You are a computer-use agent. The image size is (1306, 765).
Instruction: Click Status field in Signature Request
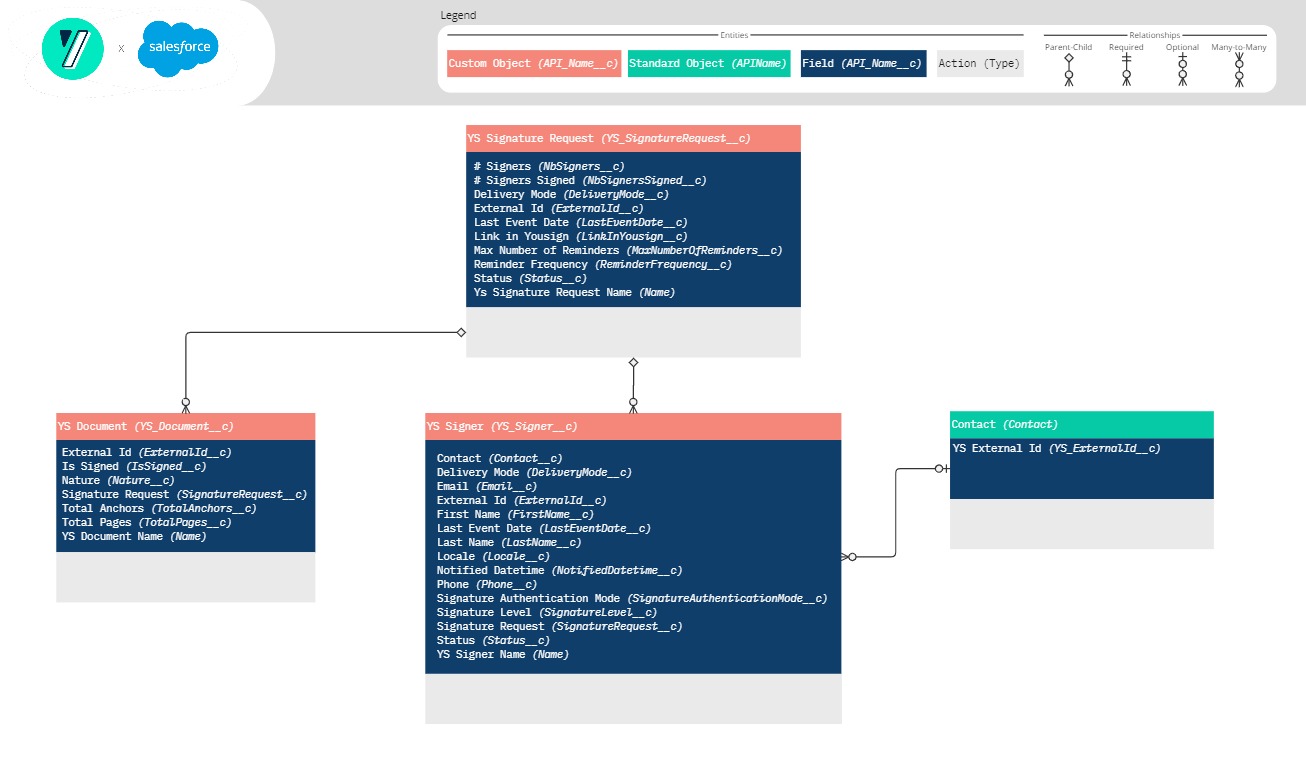pyautogui.click(x=530, y=278)
